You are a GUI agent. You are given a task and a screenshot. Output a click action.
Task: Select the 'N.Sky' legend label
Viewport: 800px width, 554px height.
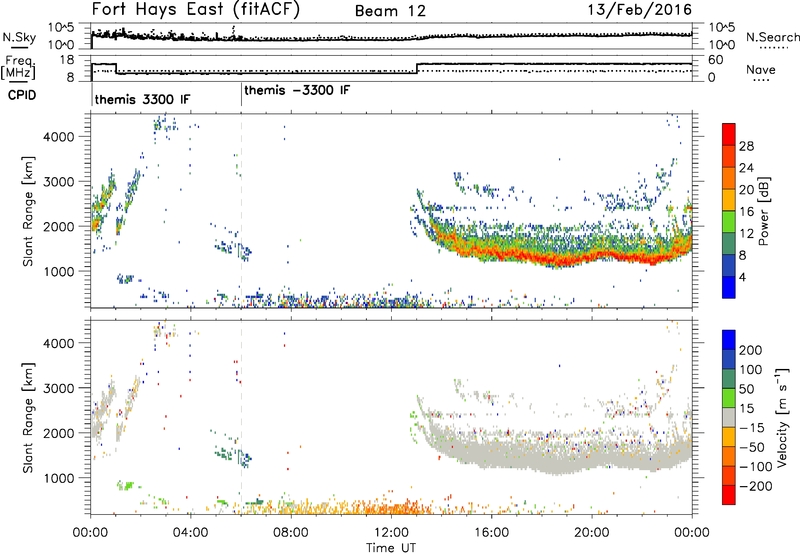pos(19,37)
